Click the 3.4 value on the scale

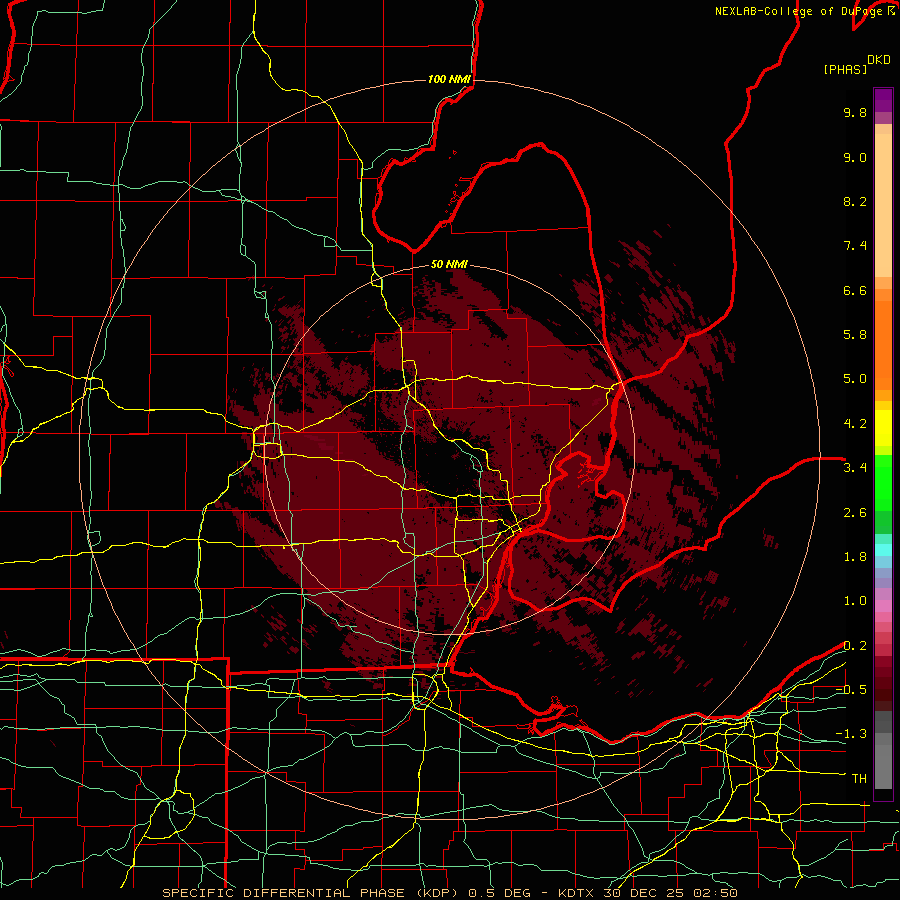click(x=855, y=468)
